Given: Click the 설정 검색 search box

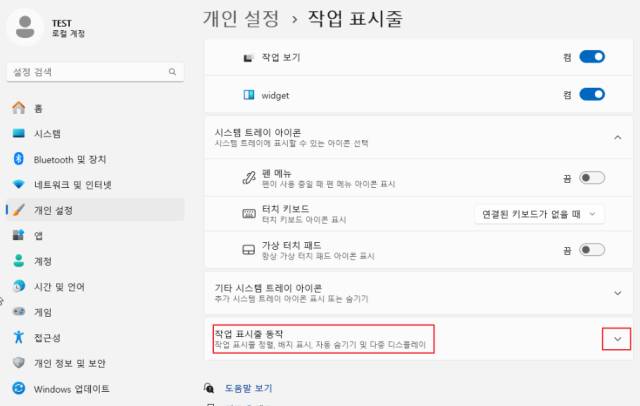Looking at the screenshot, I should (x=93, y=72).
